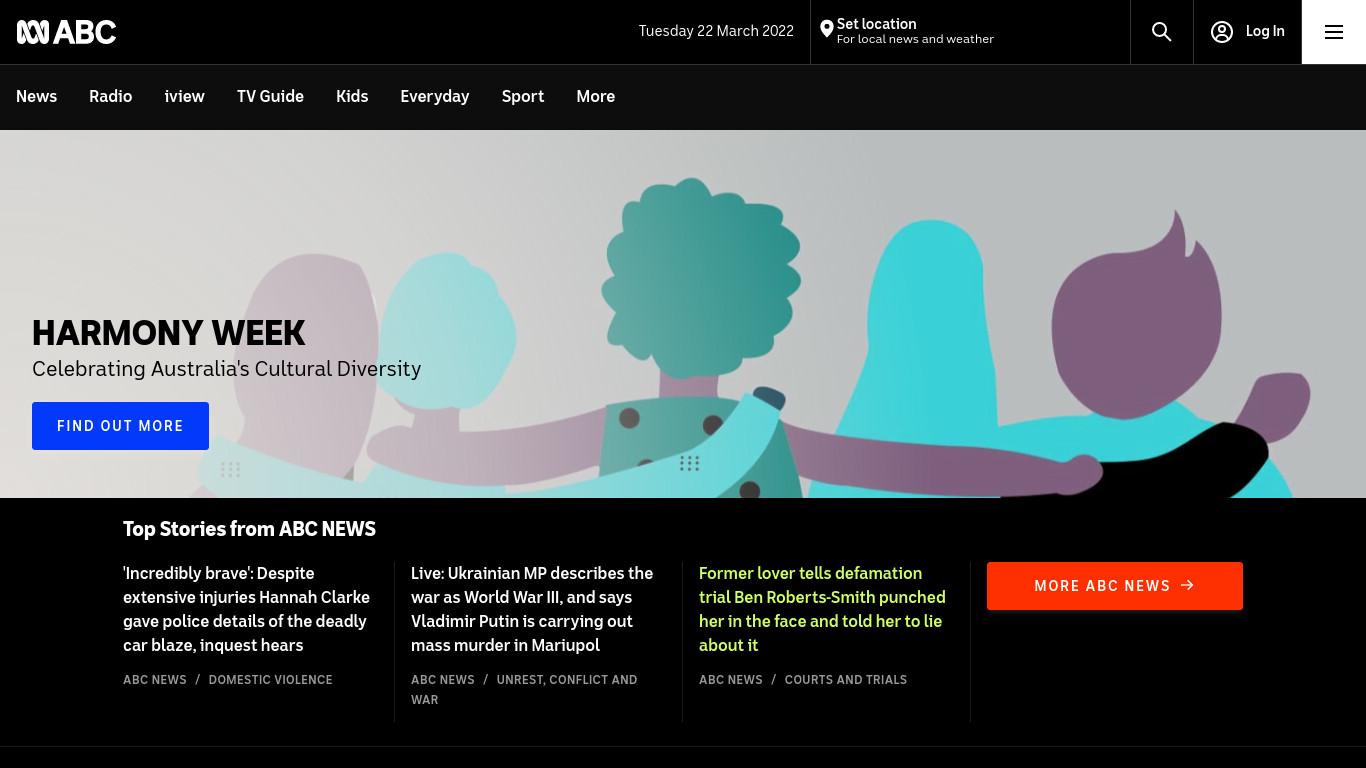Image resolution: width=1366 pixels, height=768 pixels.
Task: Open the UNREST, CONFLICT AND WAR tag
Action: [x=524, y=690]
